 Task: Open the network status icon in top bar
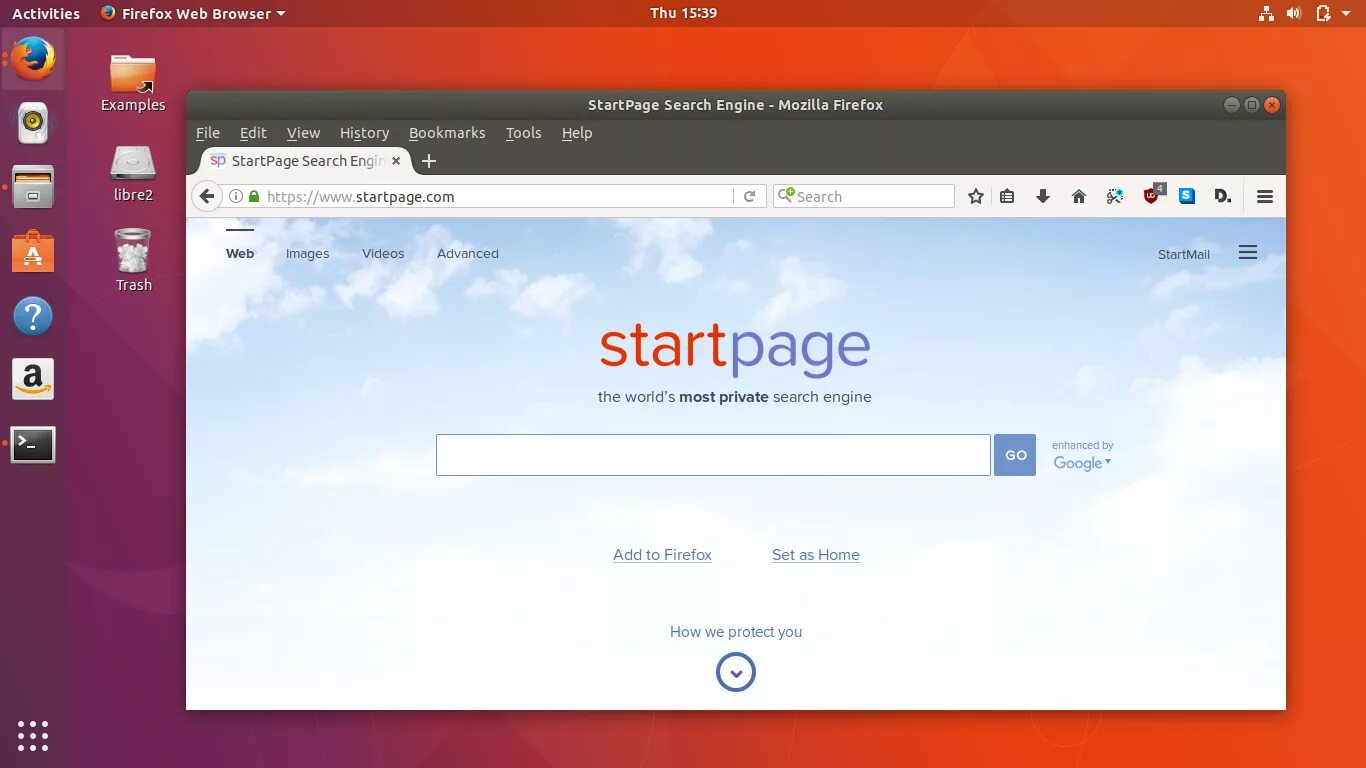[x=1266, y=13]
